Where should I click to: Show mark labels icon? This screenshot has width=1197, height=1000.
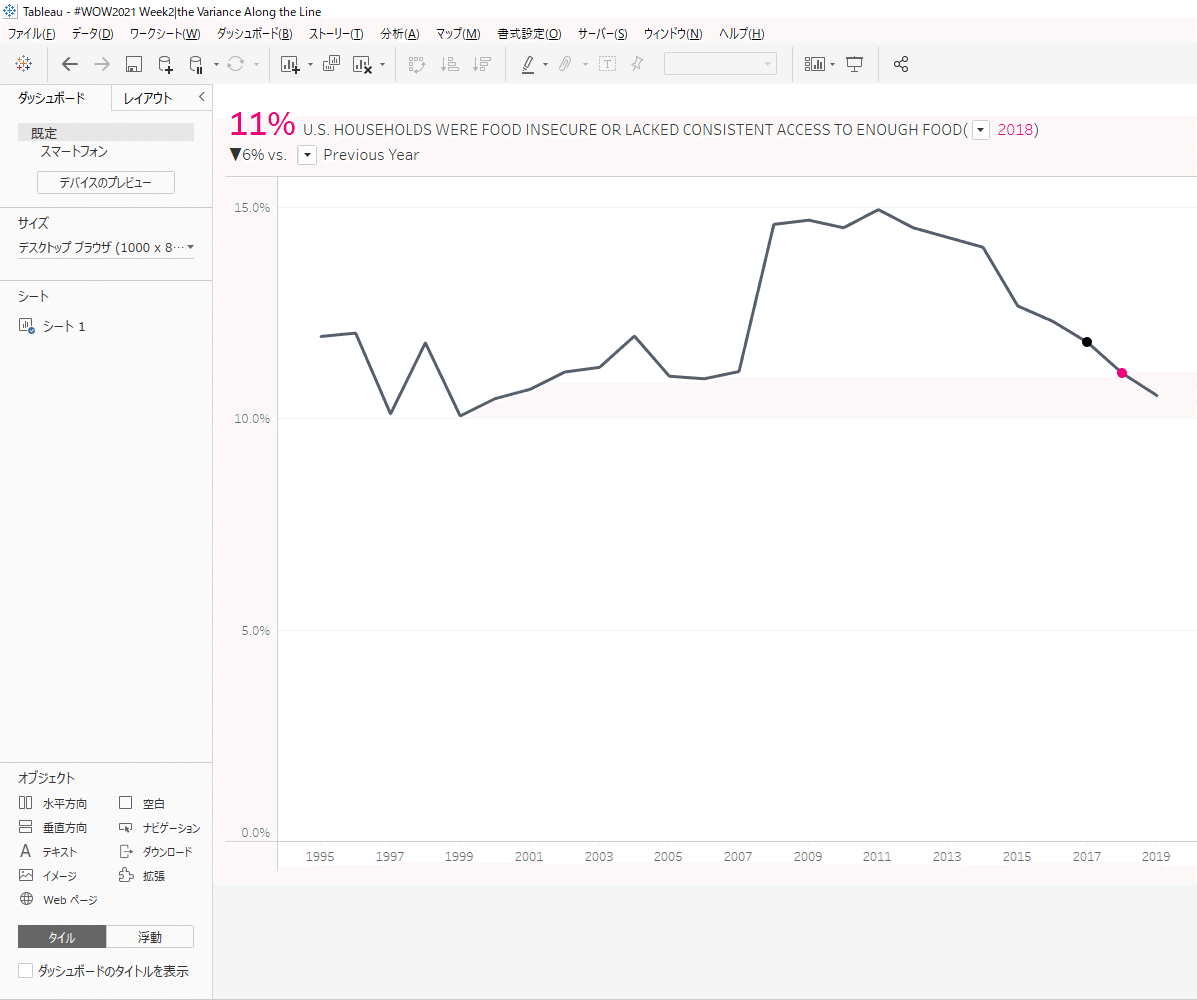608,64
